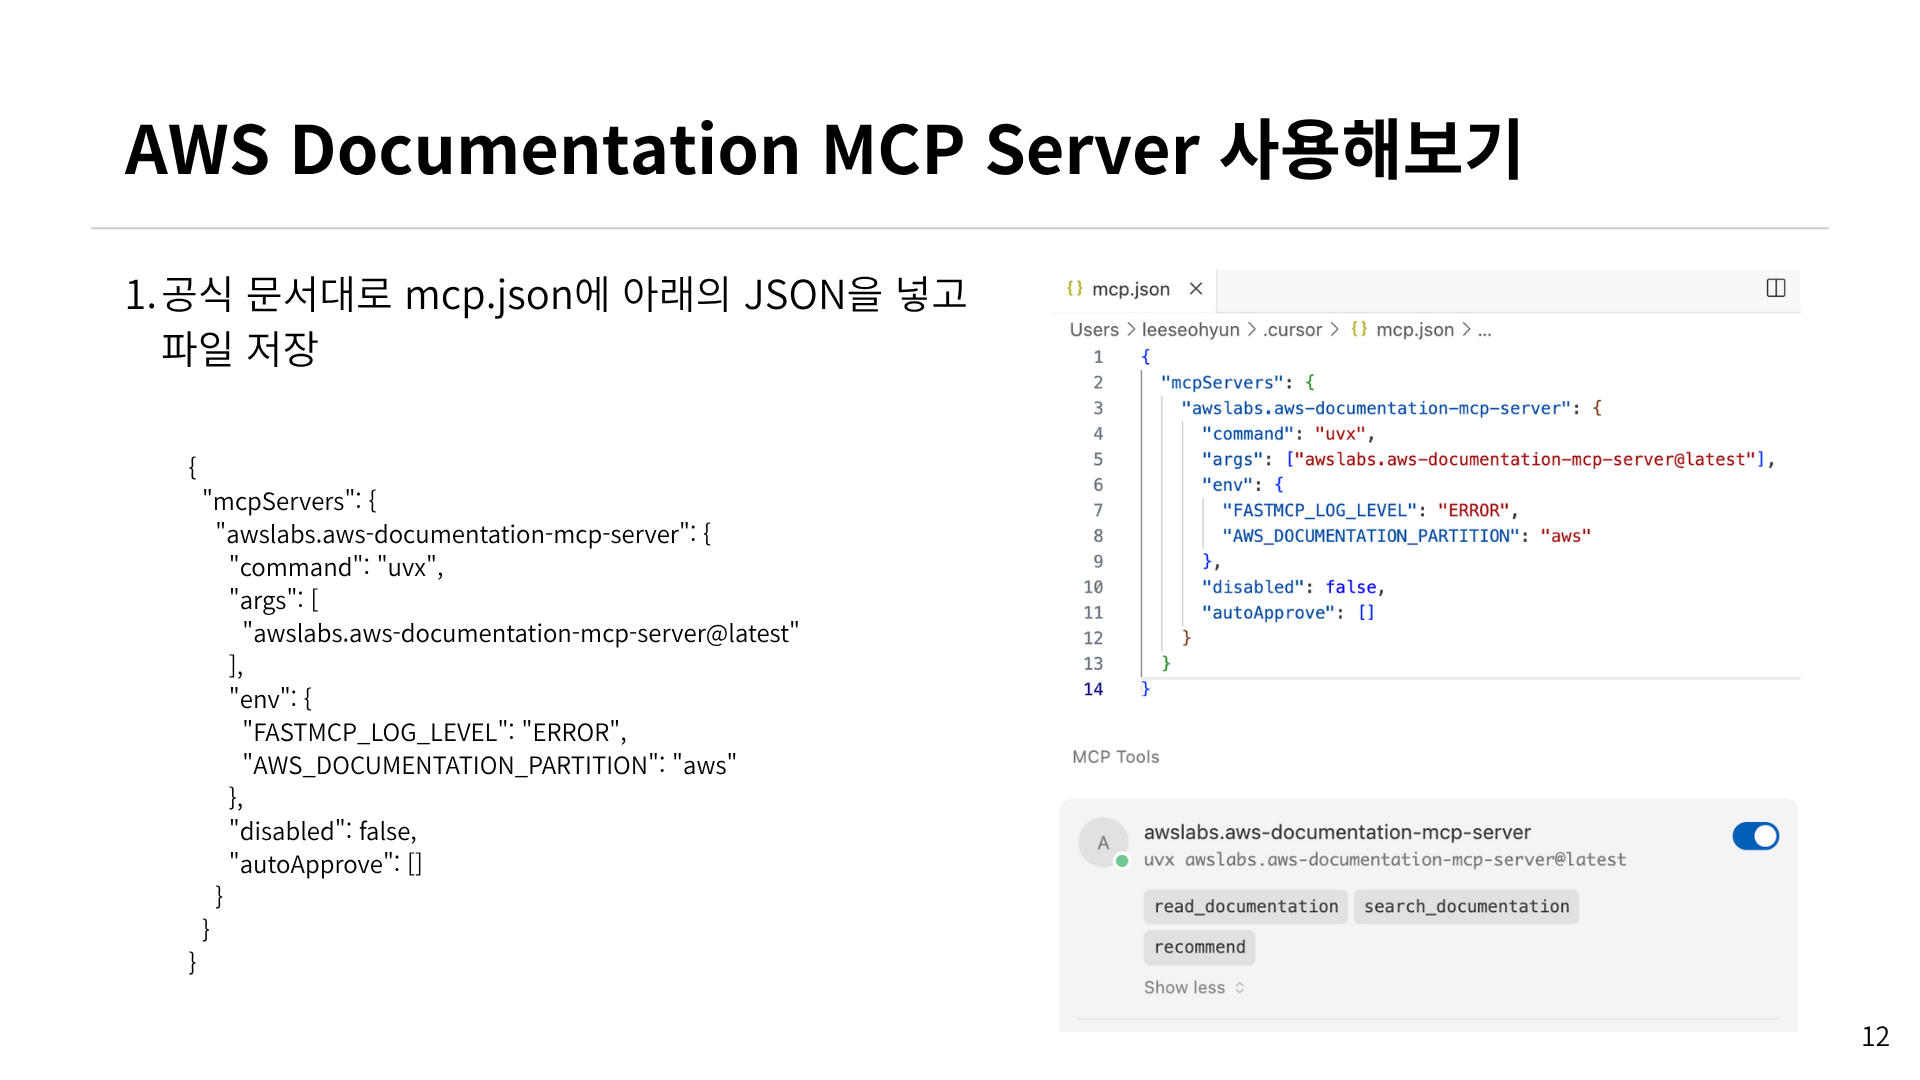This screenshot has height=1080, width=1920.
Task: Close the mcp.json editor tab
Action: point(1195,289)
